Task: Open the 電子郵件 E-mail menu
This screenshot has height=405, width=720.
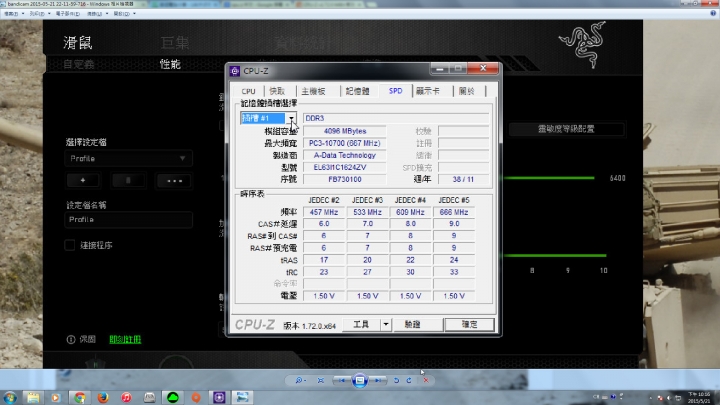Action: point(70,14)
